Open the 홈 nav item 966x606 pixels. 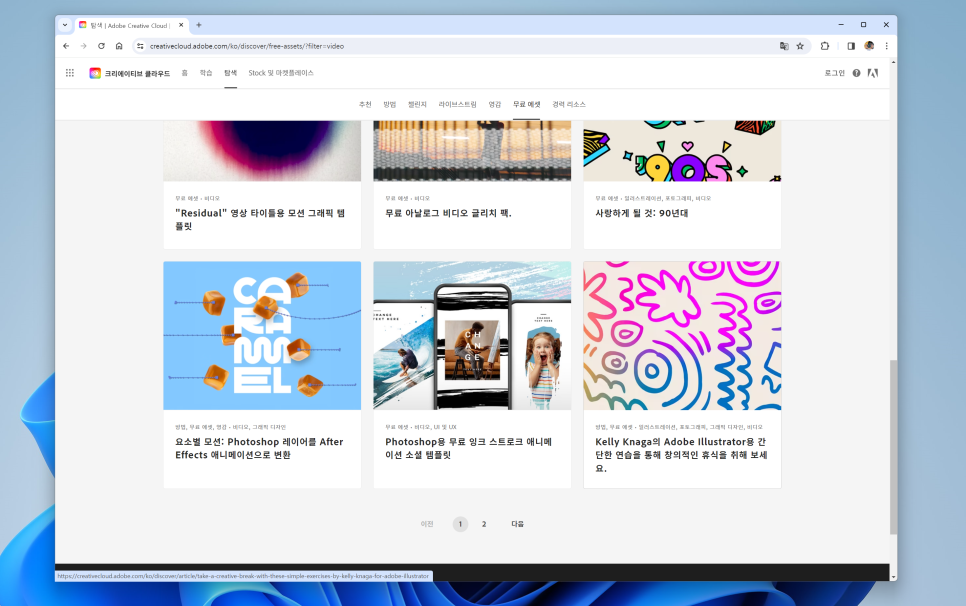[184, 73]
